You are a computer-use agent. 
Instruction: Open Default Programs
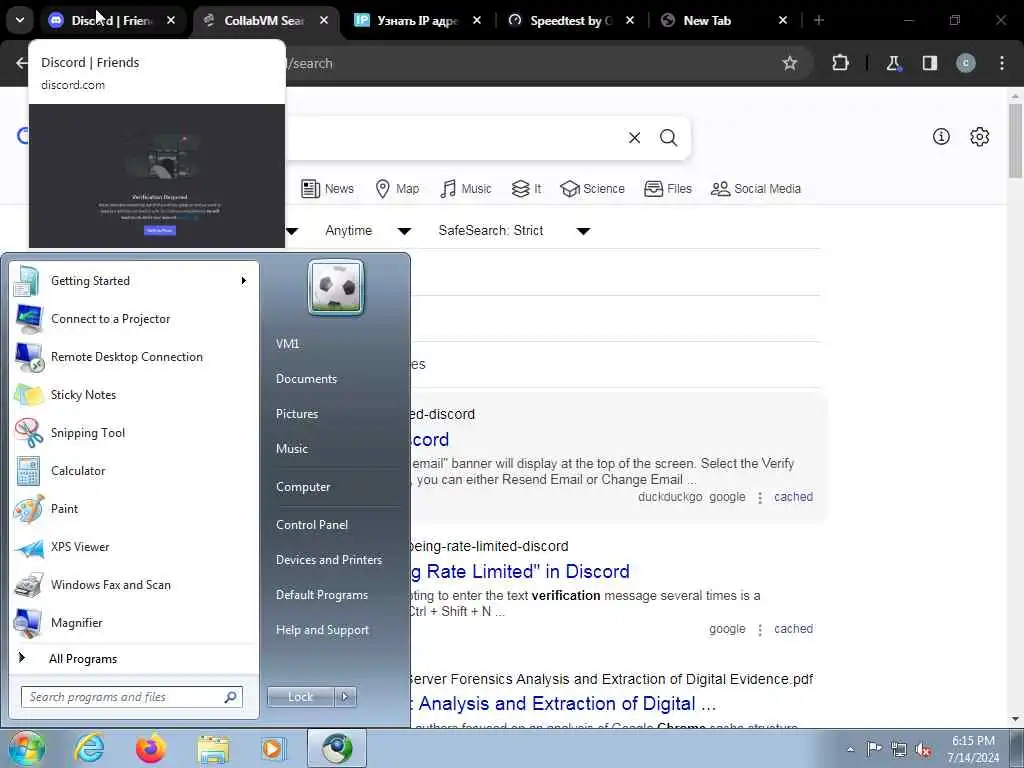(x=322, y=595)
